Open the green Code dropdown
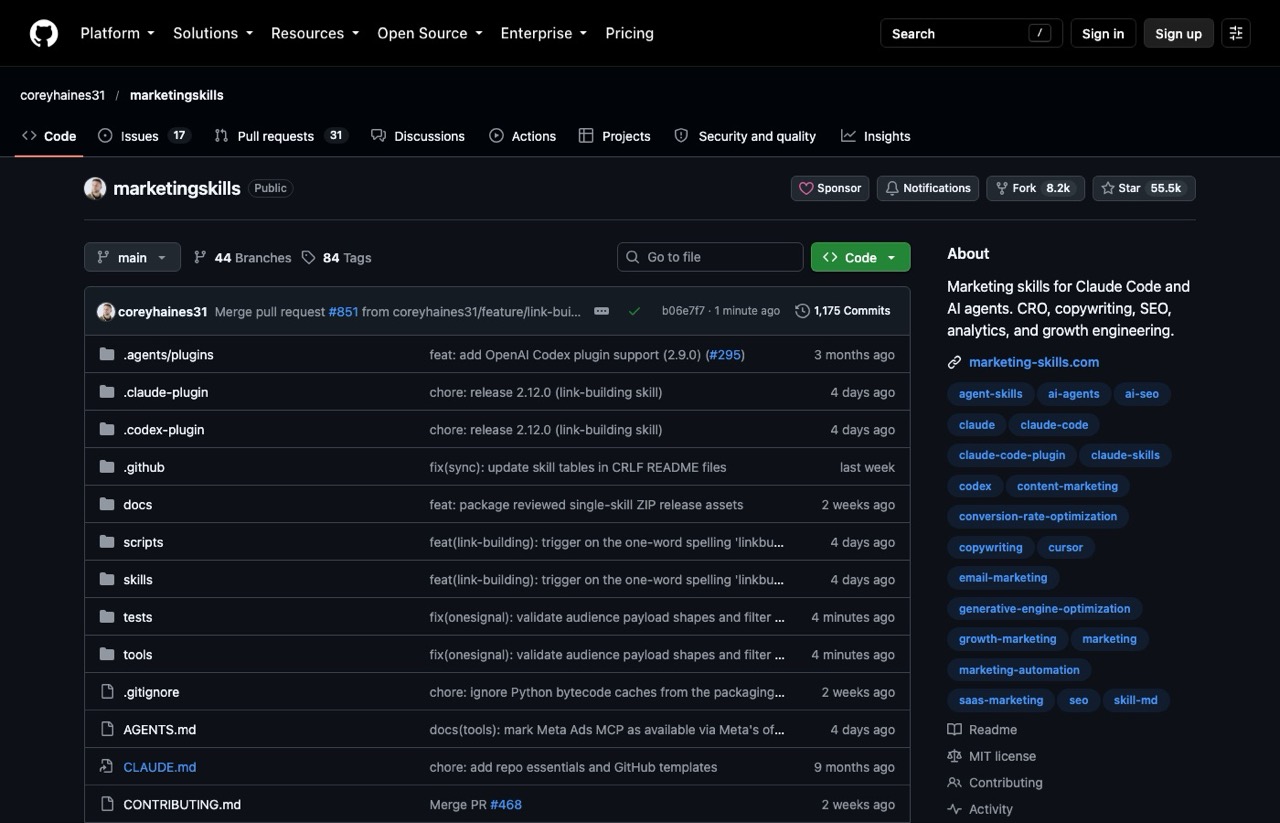This screenshot has height=823, width=1280. click(860, 257)
